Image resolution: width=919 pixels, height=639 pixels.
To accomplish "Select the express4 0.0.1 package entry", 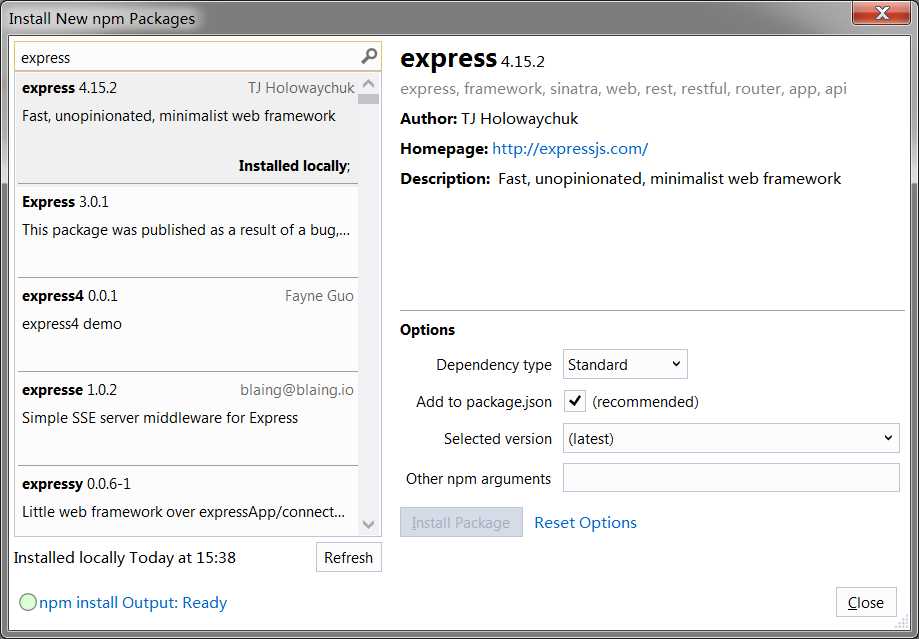I will click(x=187, y=325).
